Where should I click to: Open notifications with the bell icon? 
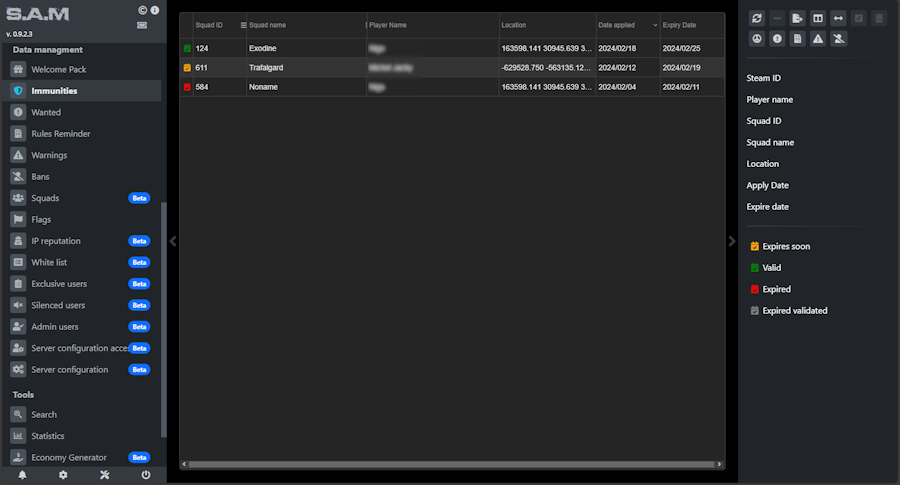click(x=22, y=475)
